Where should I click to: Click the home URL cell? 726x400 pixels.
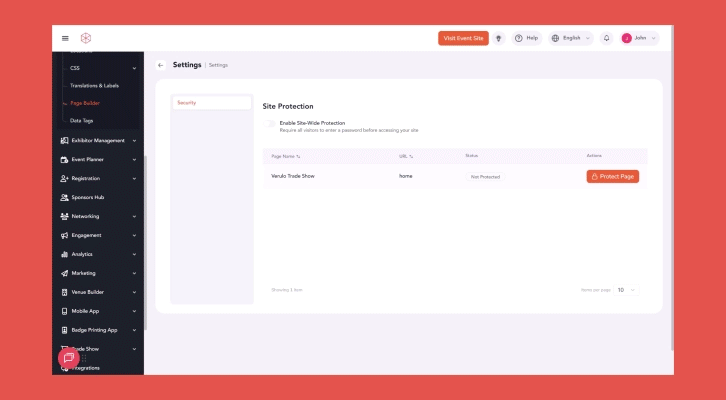click(406, 176)
